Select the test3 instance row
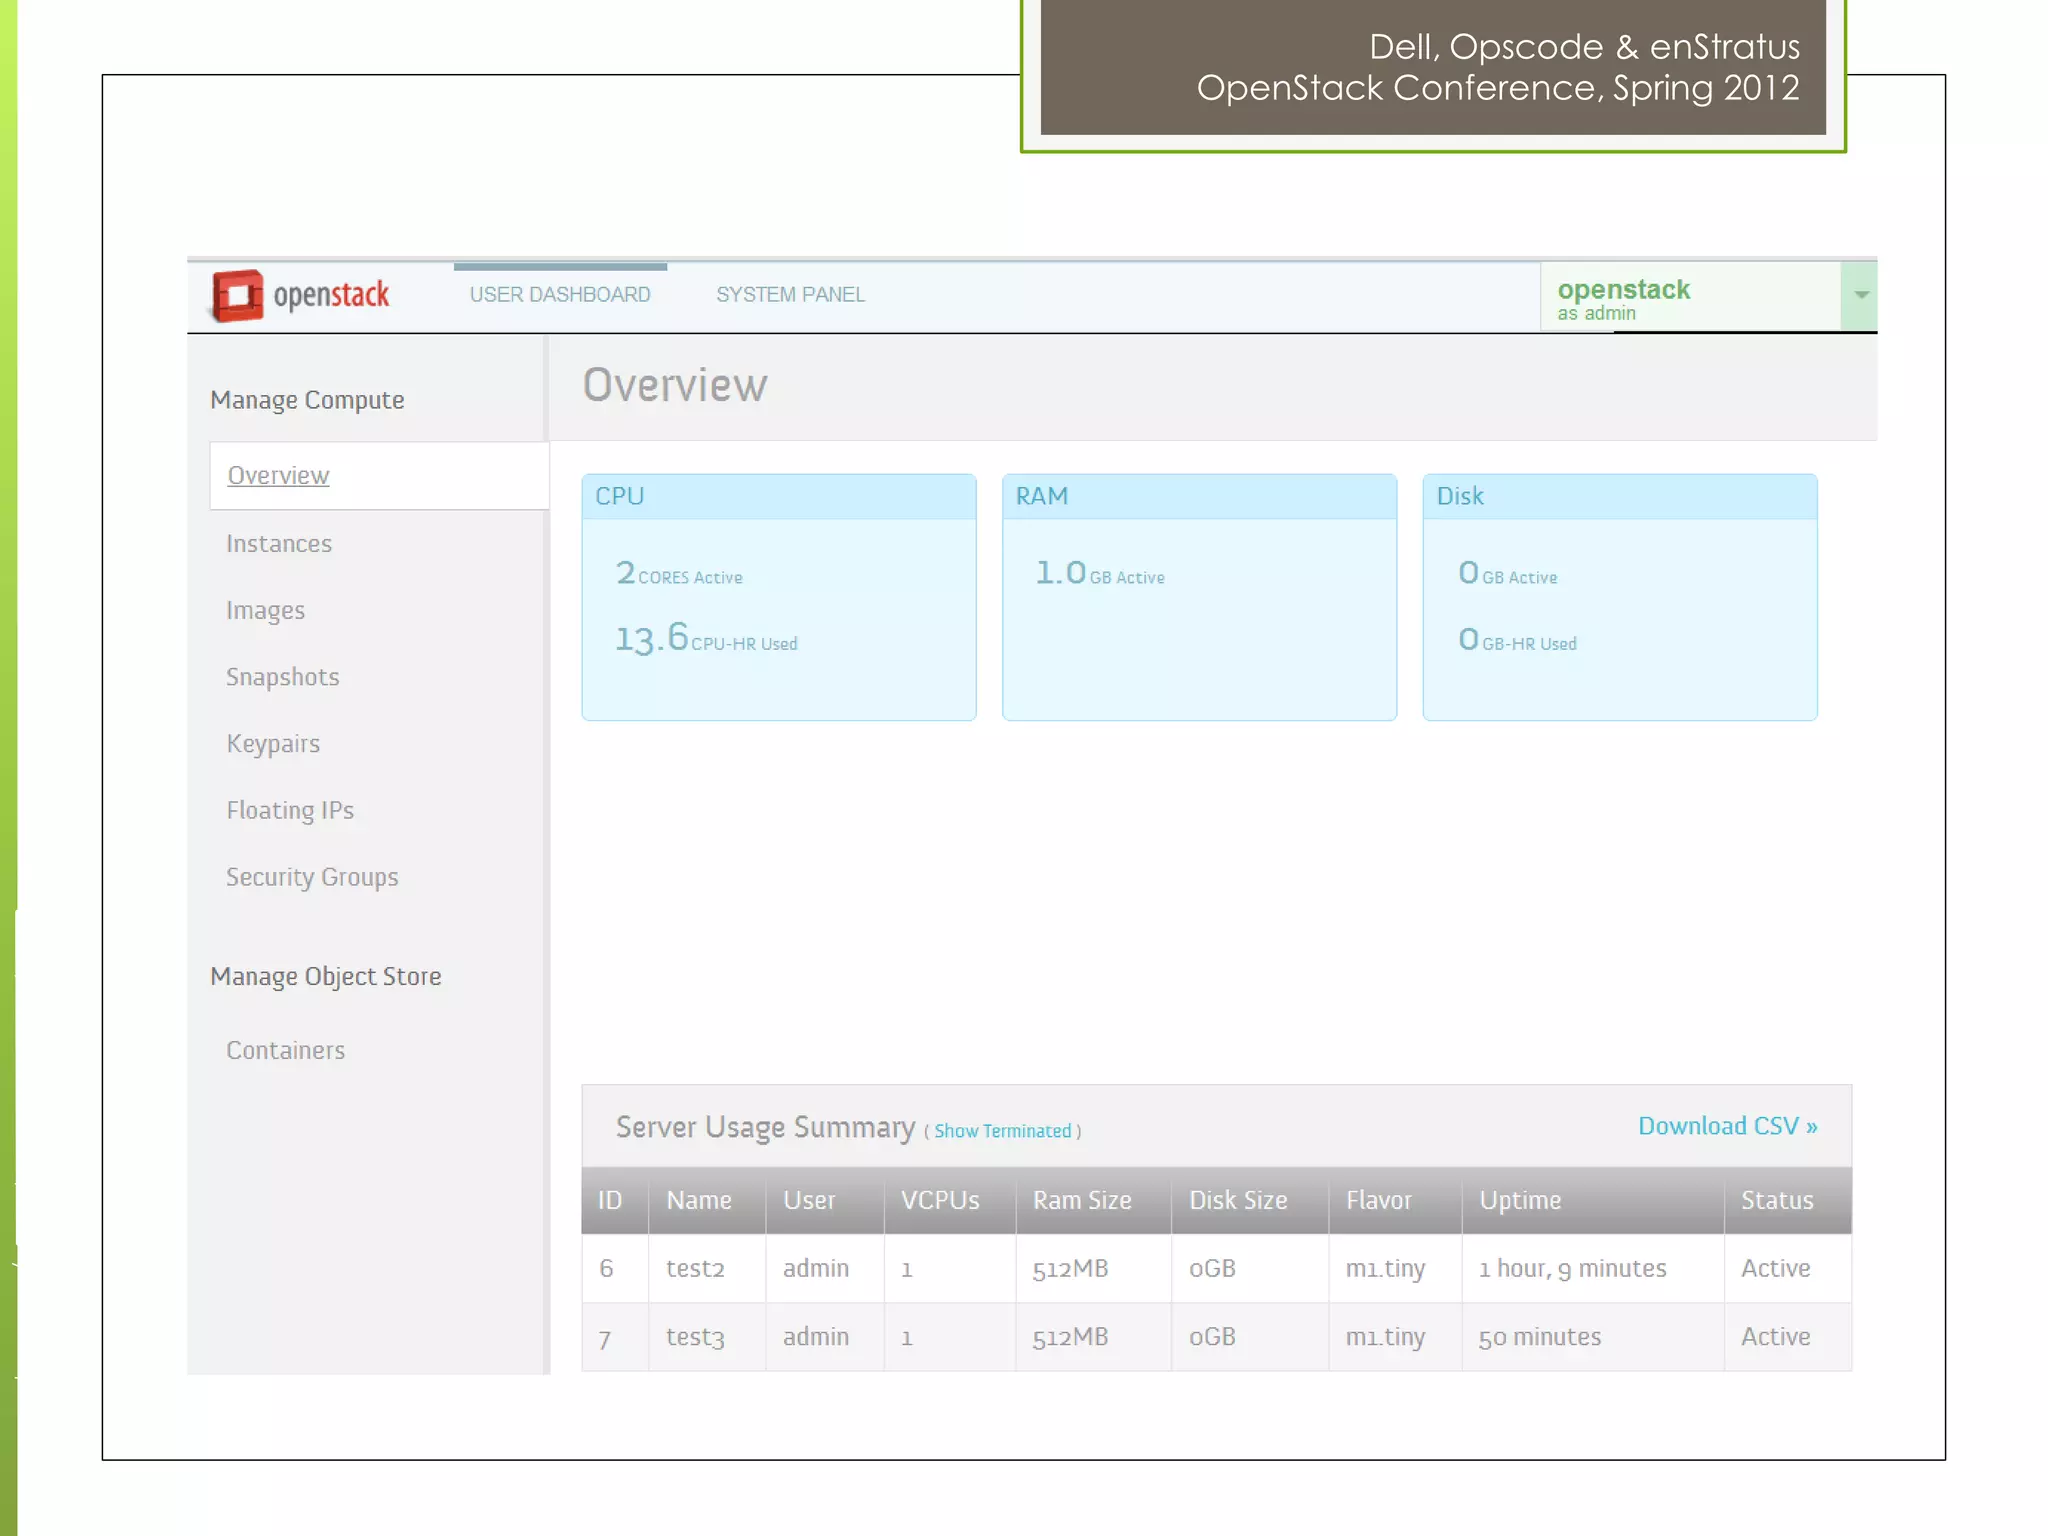 point(695,1338)
